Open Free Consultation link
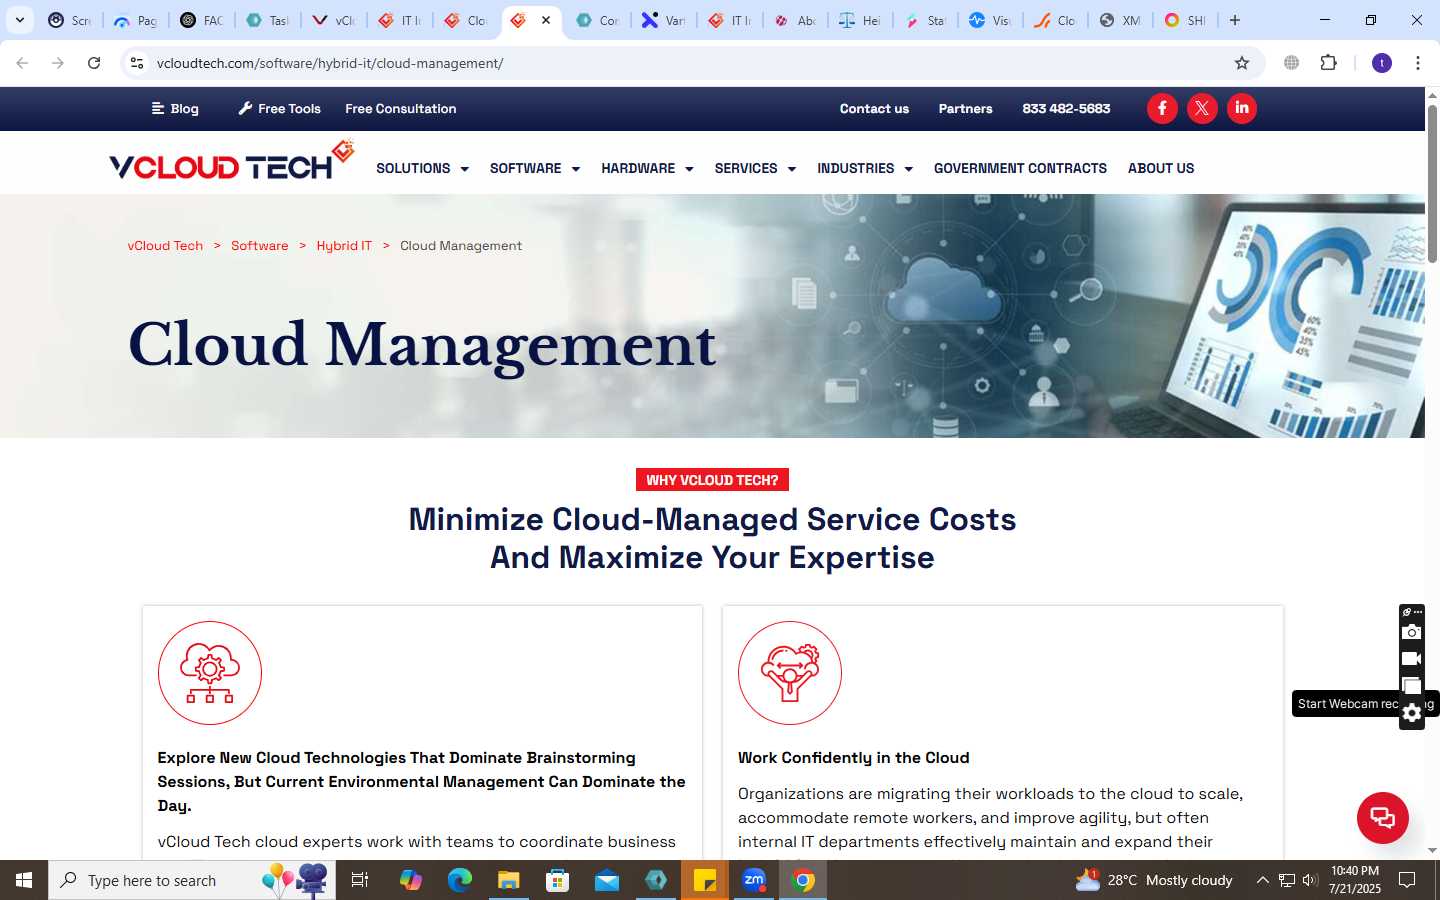 [x=401, y=108]
